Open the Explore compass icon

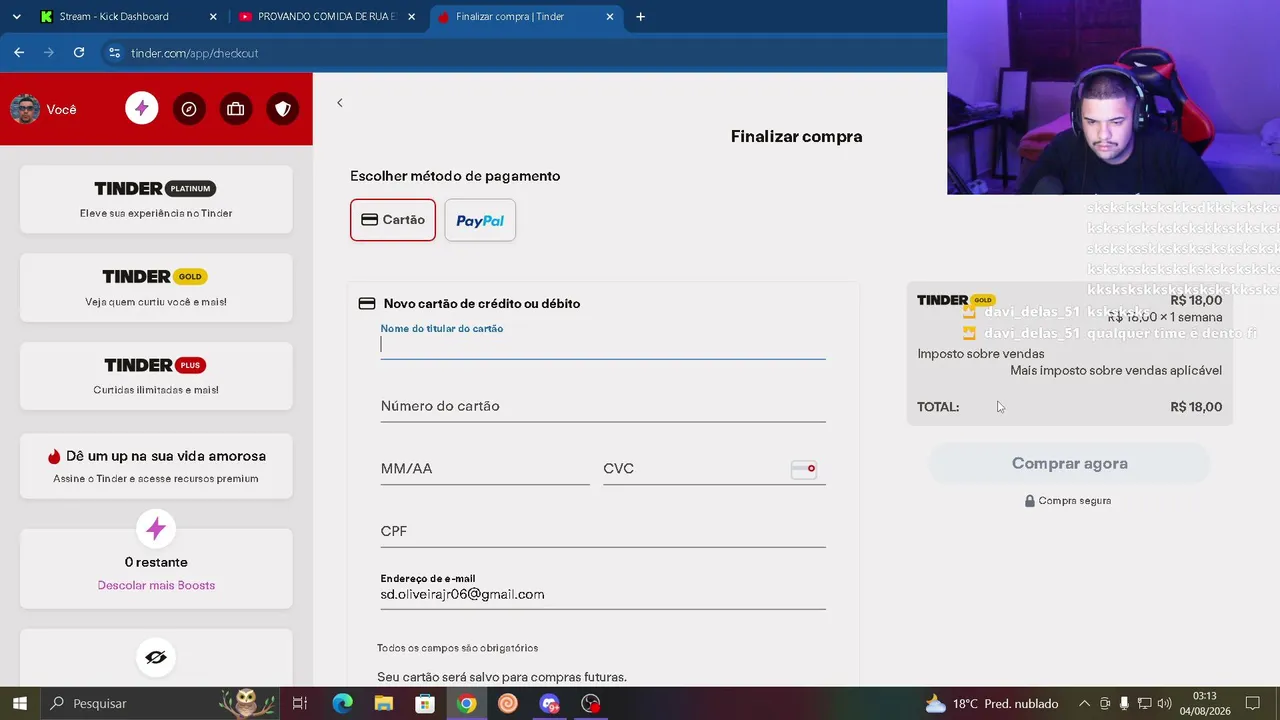coord(189,109)
